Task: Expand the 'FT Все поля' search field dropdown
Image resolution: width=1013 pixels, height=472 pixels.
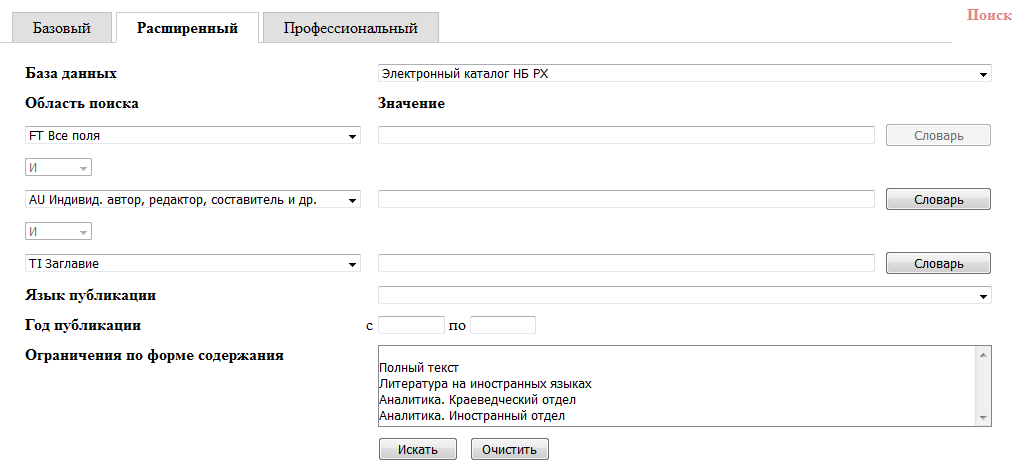Action: 192,135
